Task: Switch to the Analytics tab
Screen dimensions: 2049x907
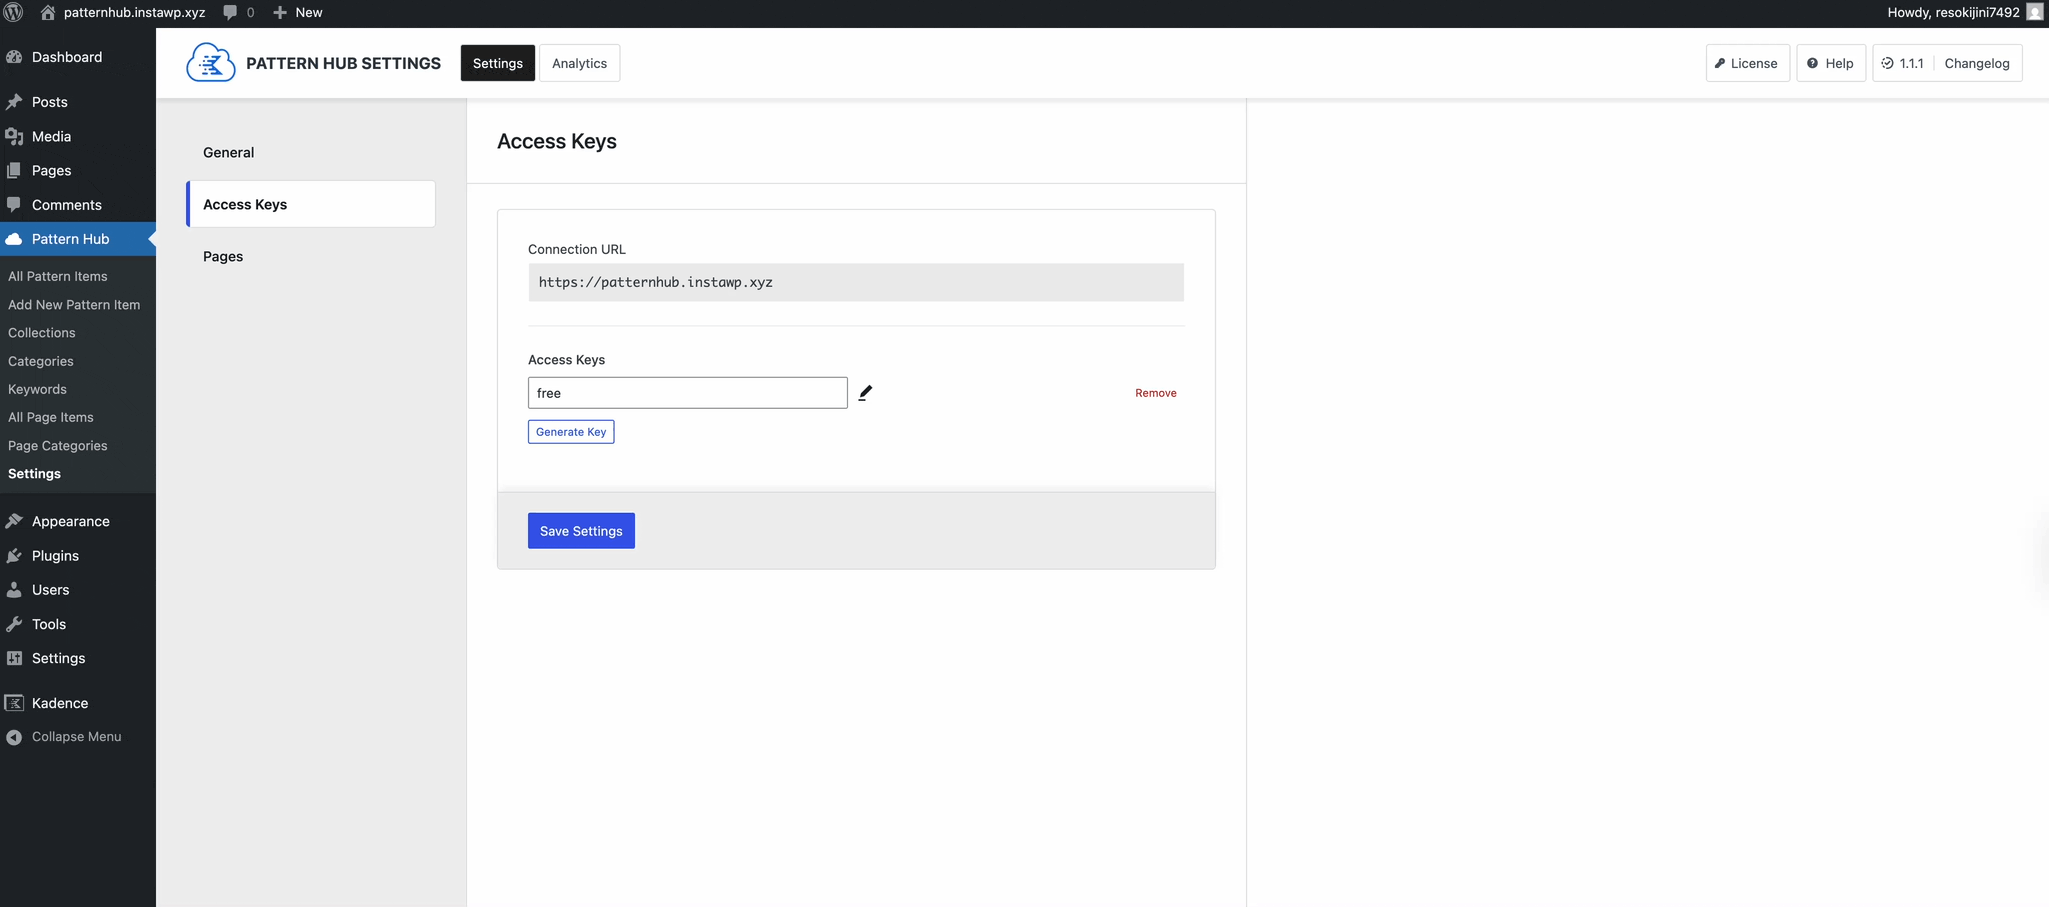Action: 579,62
